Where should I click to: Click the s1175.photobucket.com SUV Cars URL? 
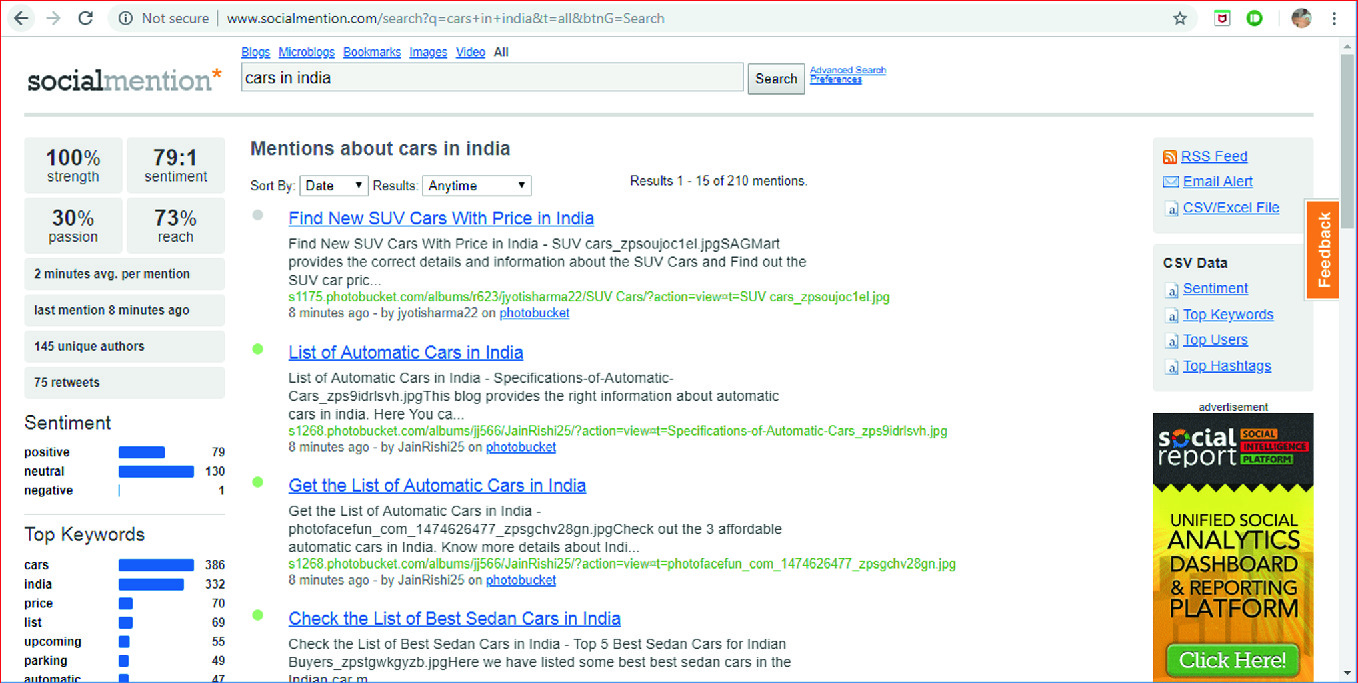click(589, 297)
